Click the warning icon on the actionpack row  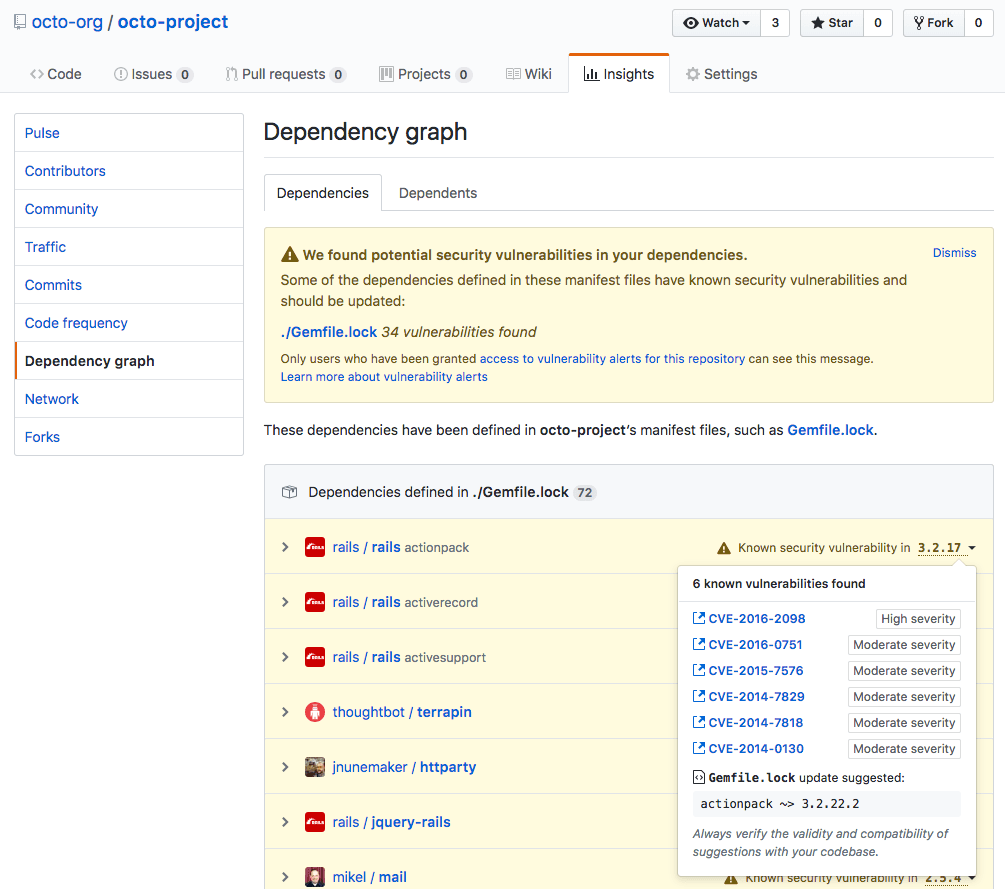(724, 548)
